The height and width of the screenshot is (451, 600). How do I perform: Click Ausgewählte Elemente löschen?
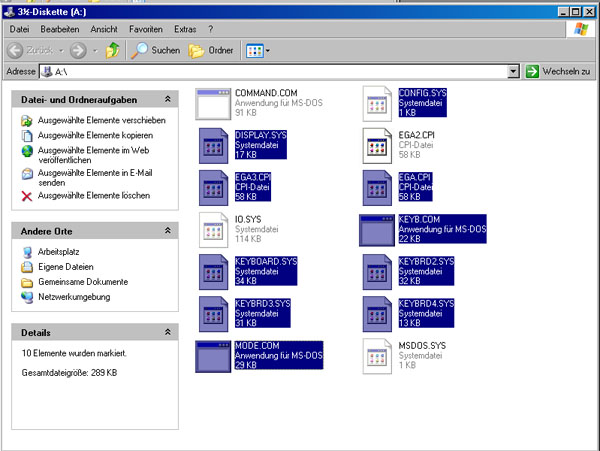[x=94, y=196]
